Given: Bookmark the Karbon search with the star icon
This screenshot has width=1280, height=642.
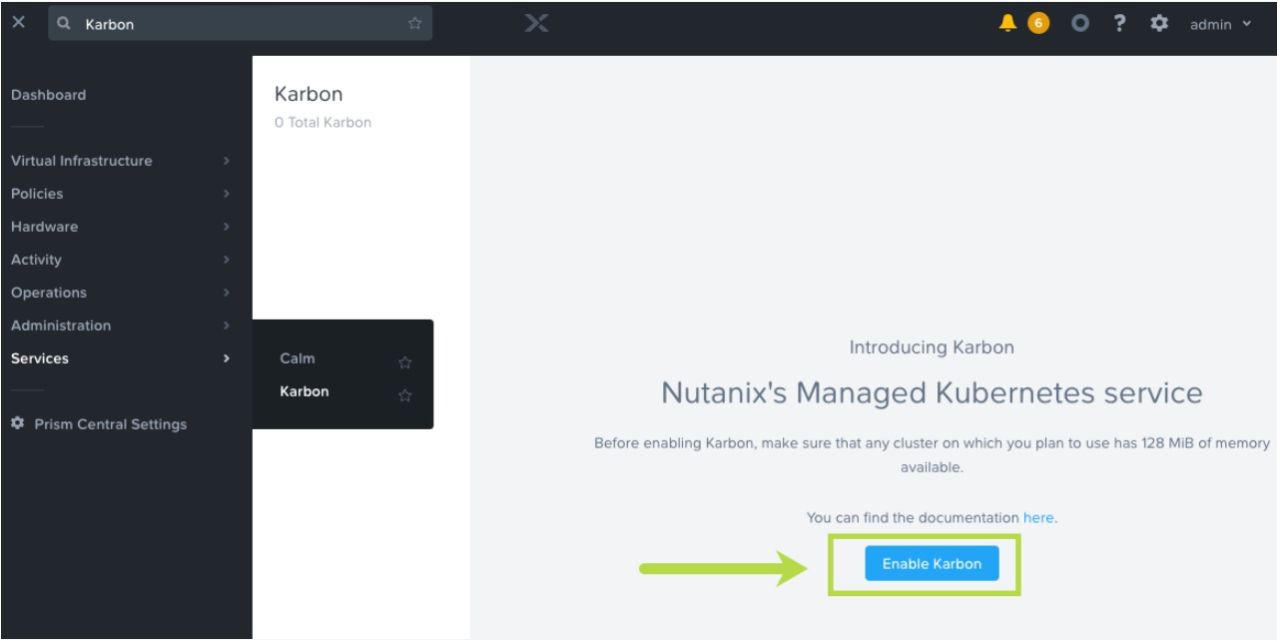Looking at the screenshot, I should pyautogui.click(x=415, y=24).
